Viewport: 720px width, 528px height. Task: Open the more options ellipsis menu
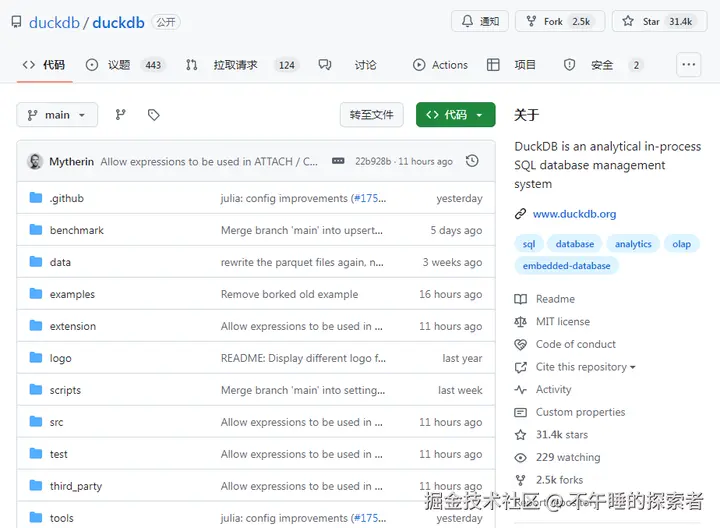click(x=688, y=65)
